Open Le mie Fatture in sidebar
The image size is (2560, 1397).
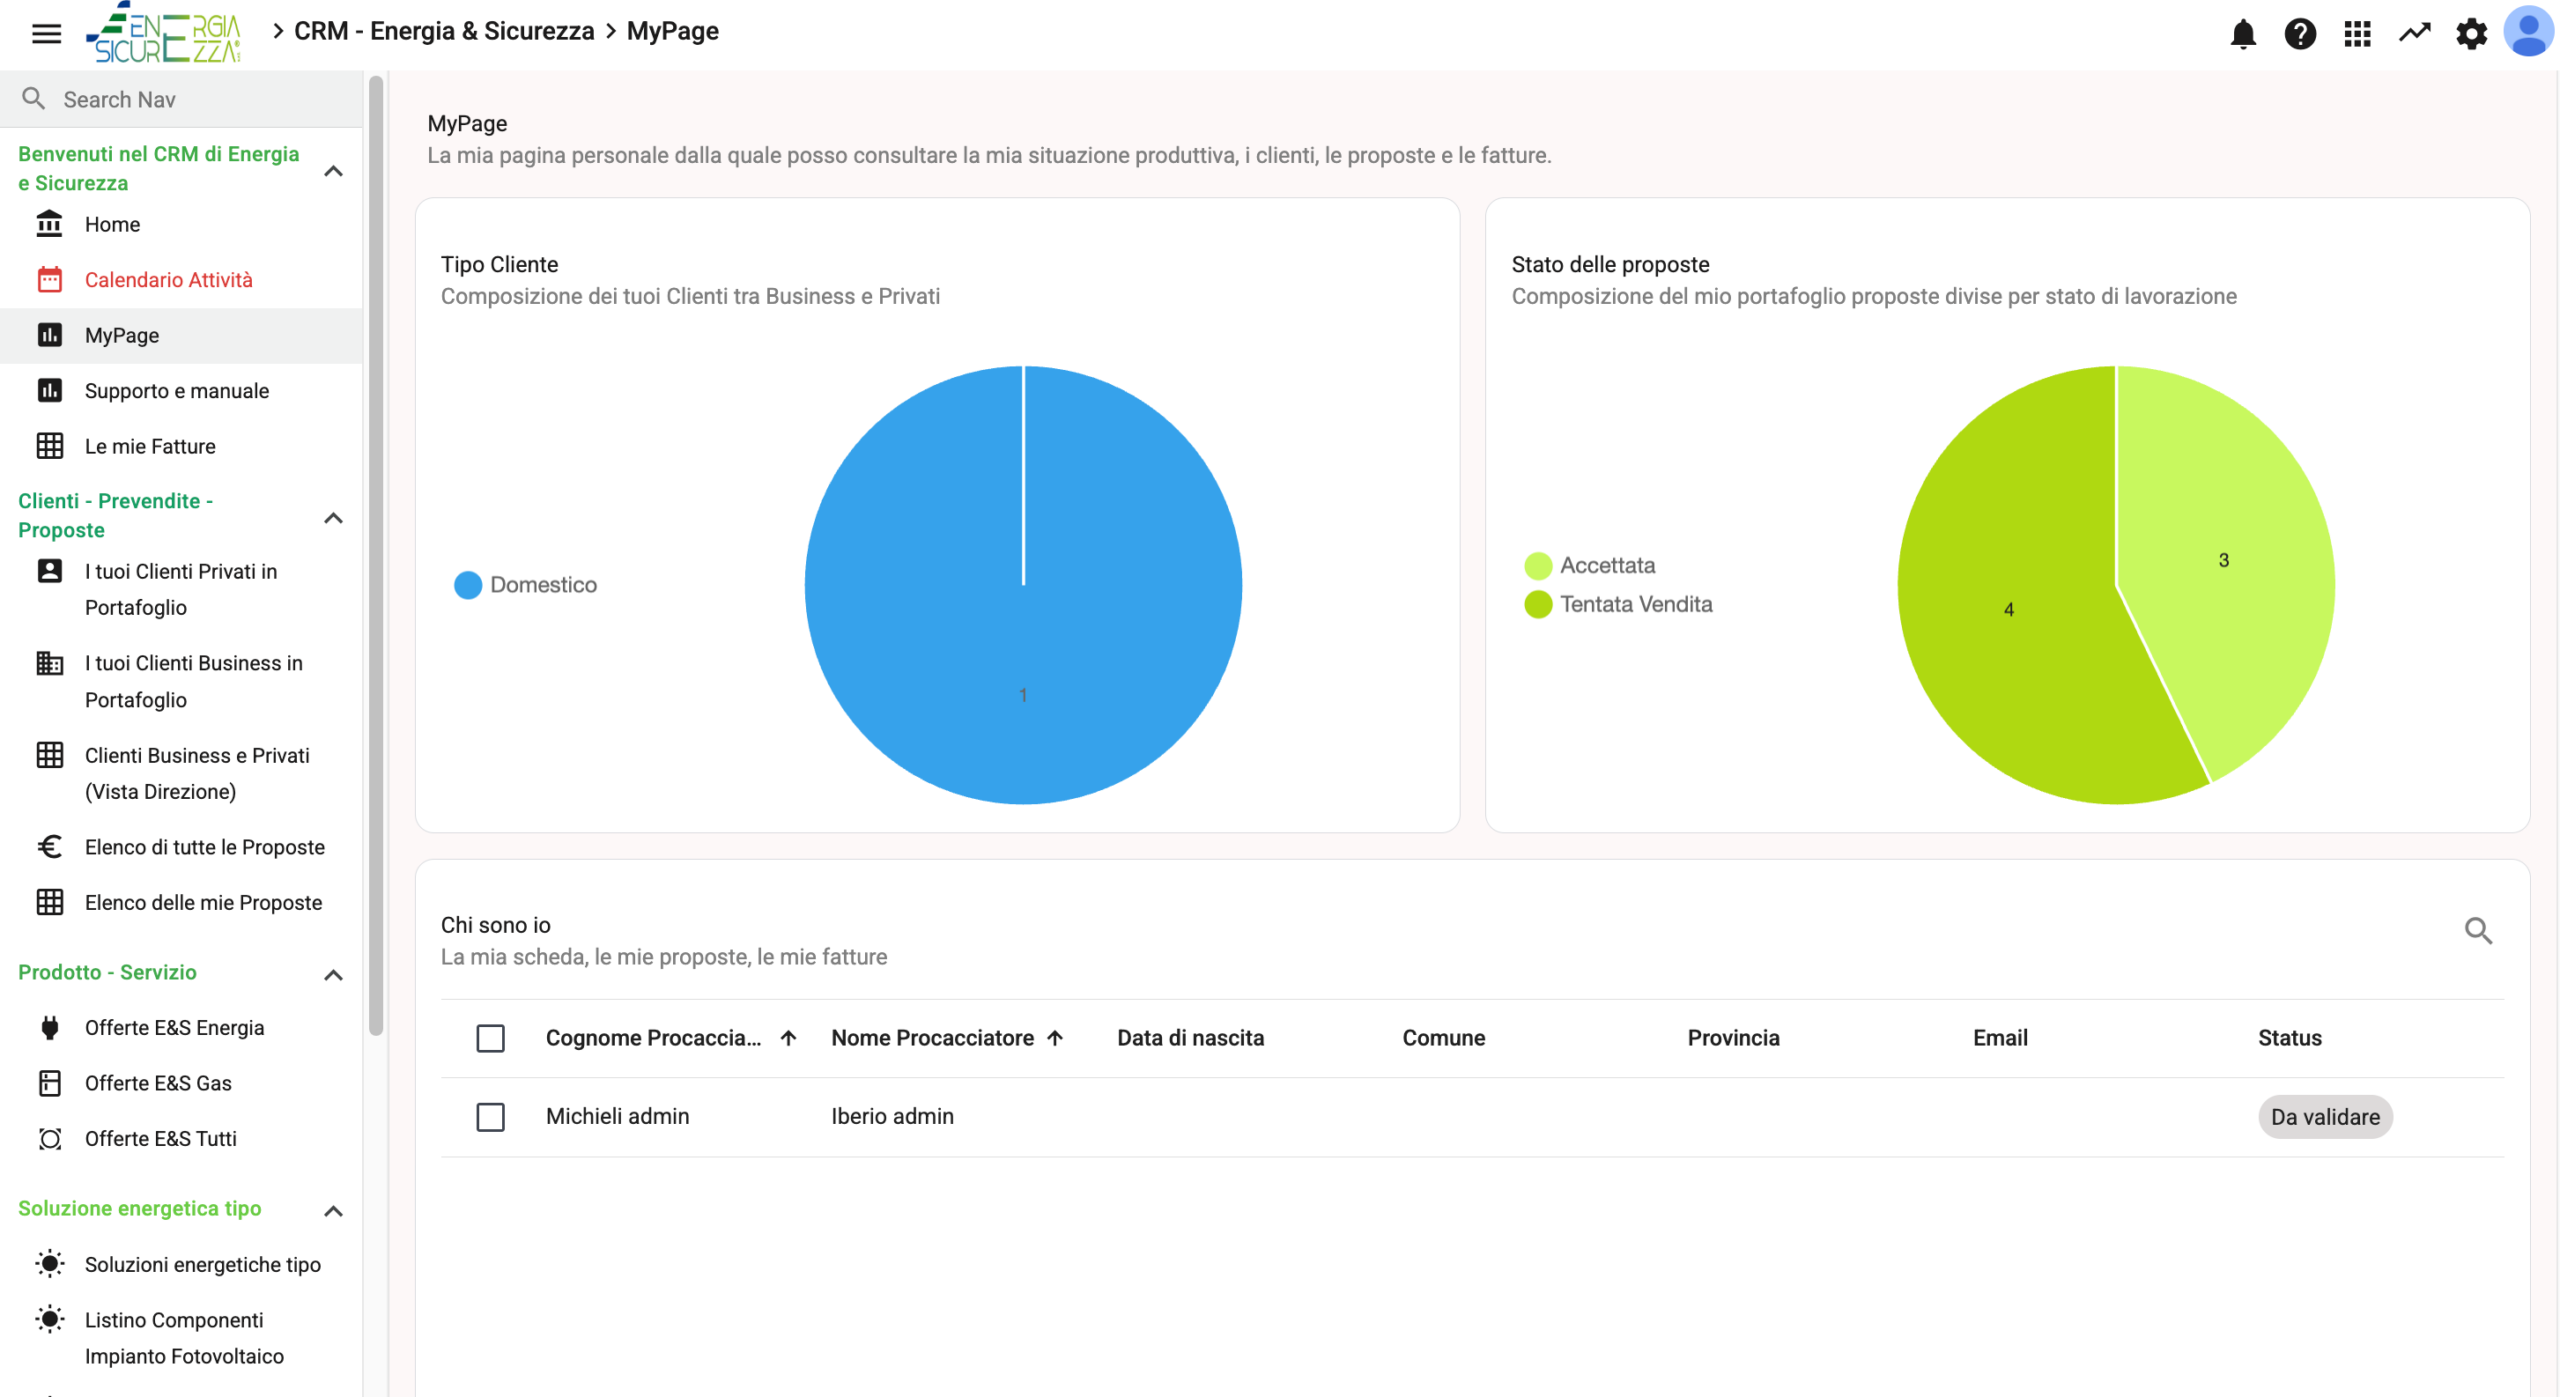pyautogui.click(x=150, y=446)
